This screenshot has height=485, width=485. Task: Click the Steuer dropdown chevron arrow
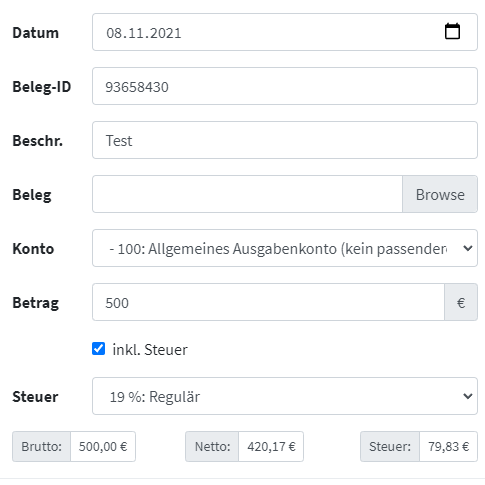pyautogui.click(x=468, y=396)
